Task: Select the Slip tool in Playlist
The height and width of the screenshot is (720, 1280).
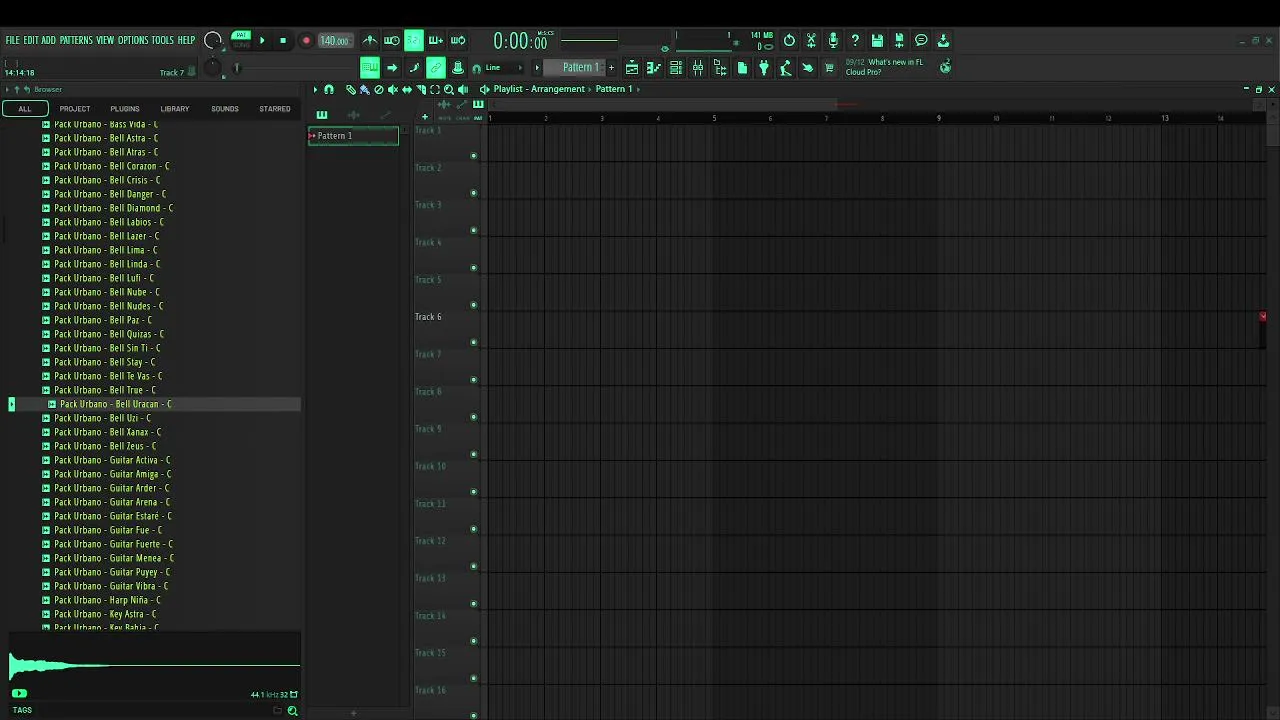Action: click(406, 89)
